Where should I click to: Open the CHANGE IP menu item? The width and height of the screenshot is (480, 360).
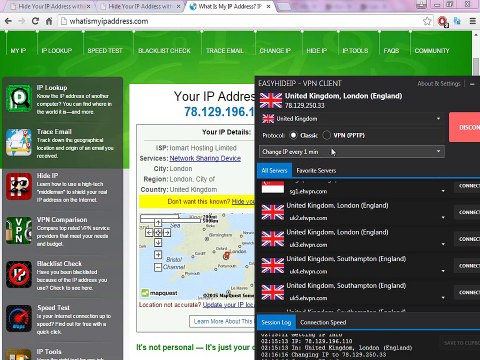(275, 51)
